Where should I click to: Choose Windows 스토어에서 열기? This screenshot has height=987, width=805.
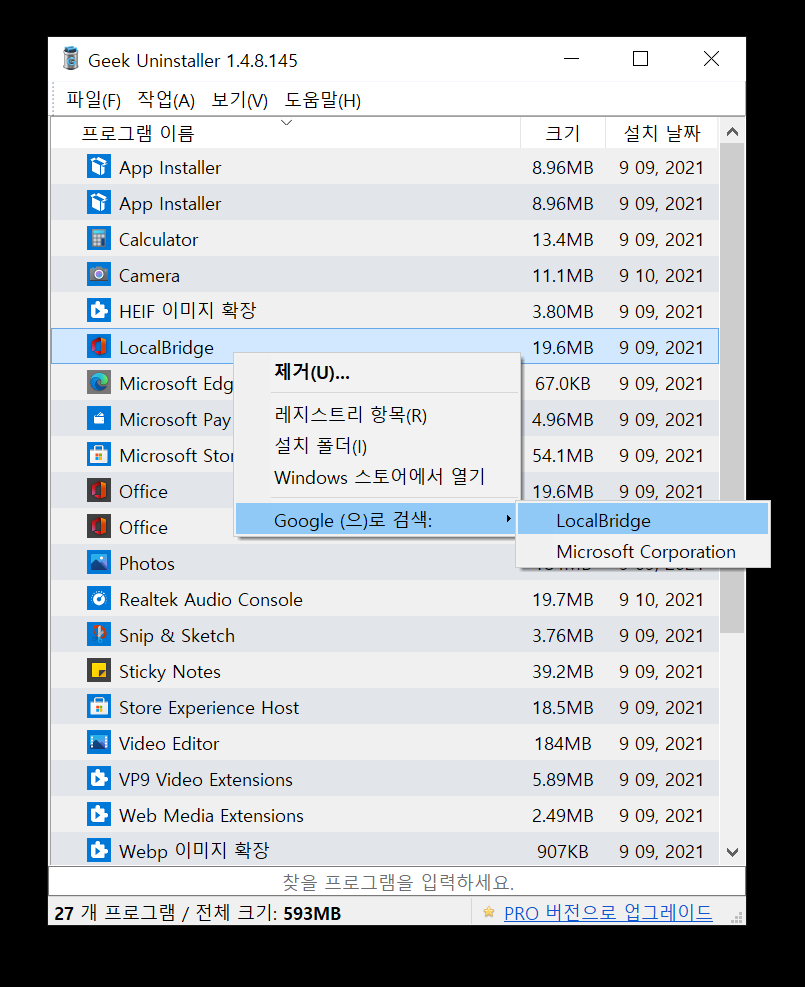point(377,477)
